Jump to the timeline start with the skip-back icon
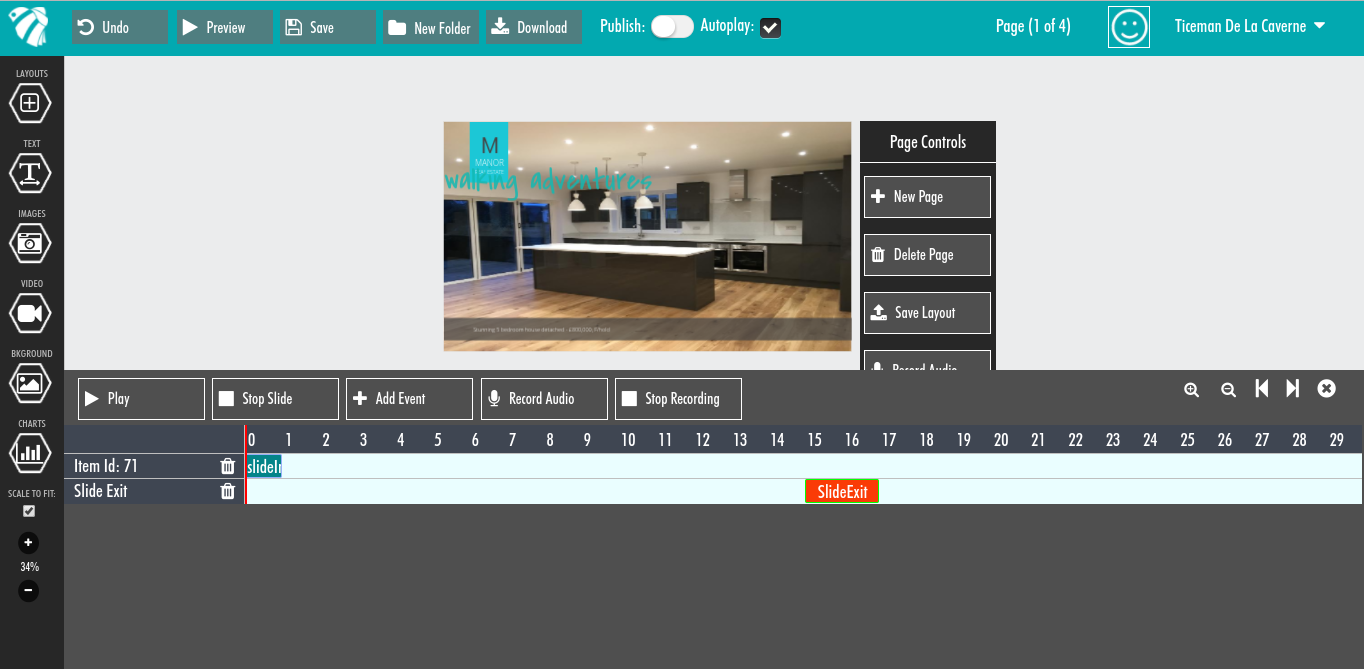 tap(1262, 389)
